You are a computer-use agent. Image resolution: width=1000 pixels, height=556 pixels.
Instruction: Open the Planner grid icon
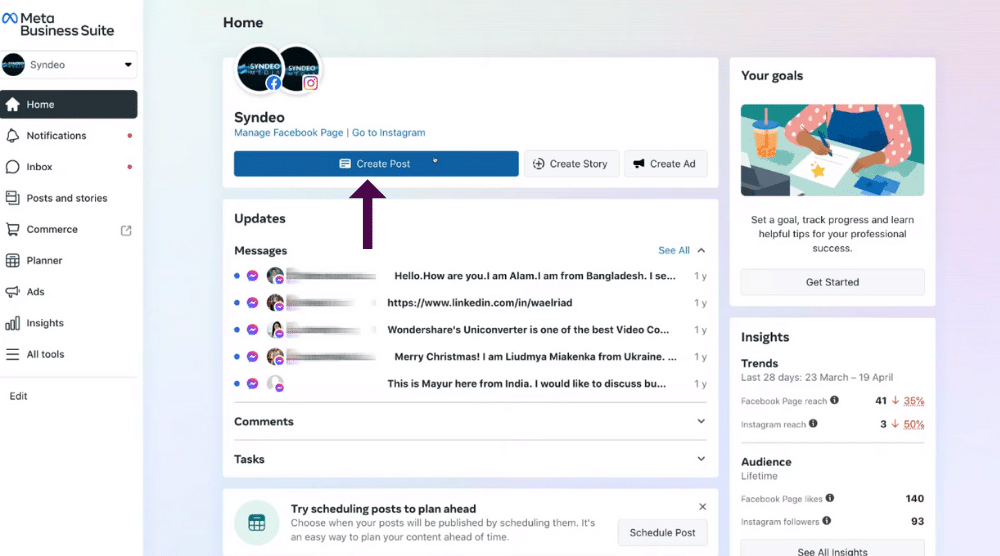pos(13,260)
